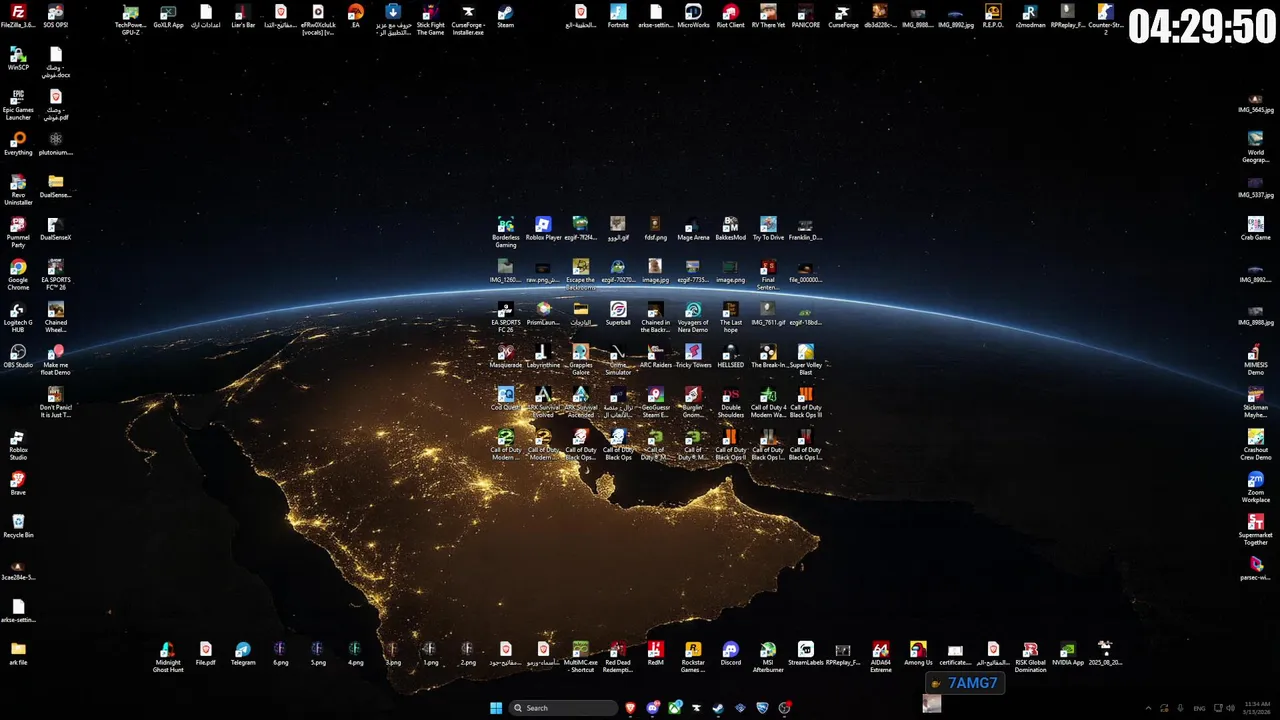Launch SOS OPS! from the desktop
Image resolution: width=1280 pixels, height=720 pixels.
click(56, 16)
